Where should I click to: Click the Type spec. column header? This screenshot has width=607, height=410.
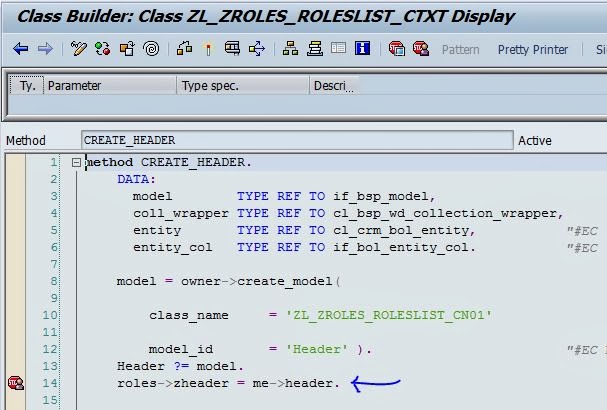(x=243, y=86)
